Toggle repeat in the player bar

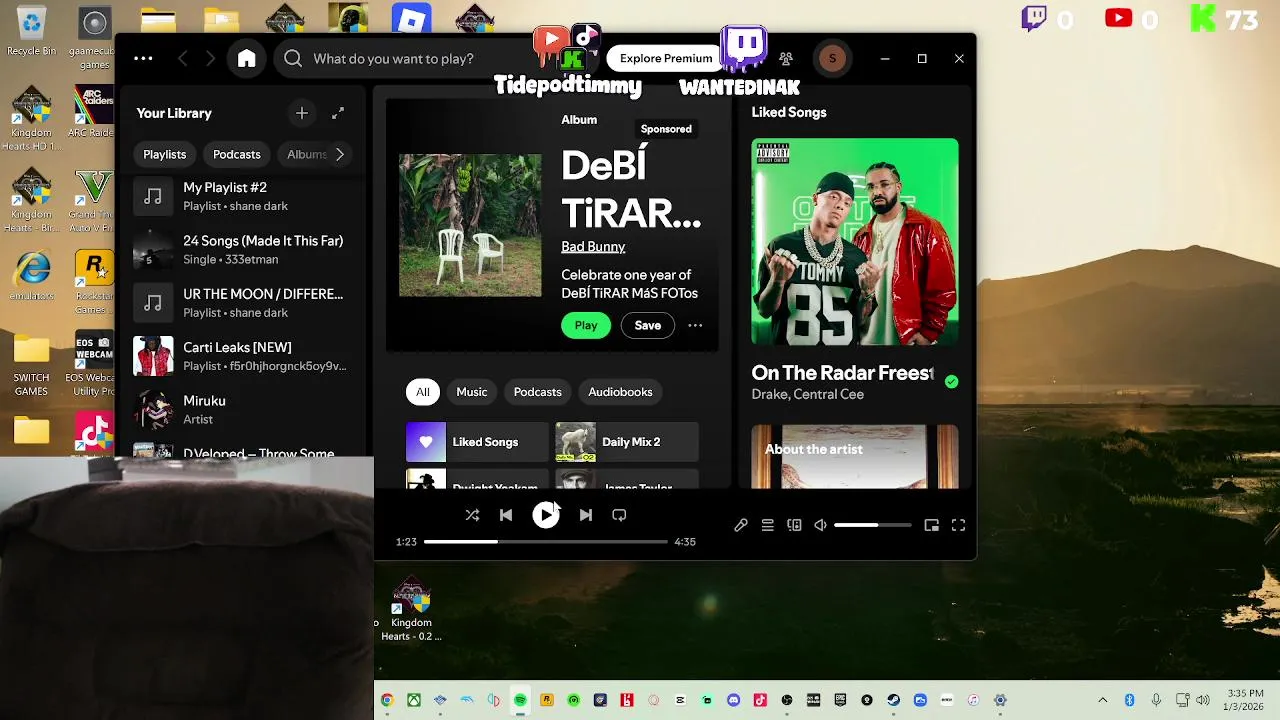619,515
